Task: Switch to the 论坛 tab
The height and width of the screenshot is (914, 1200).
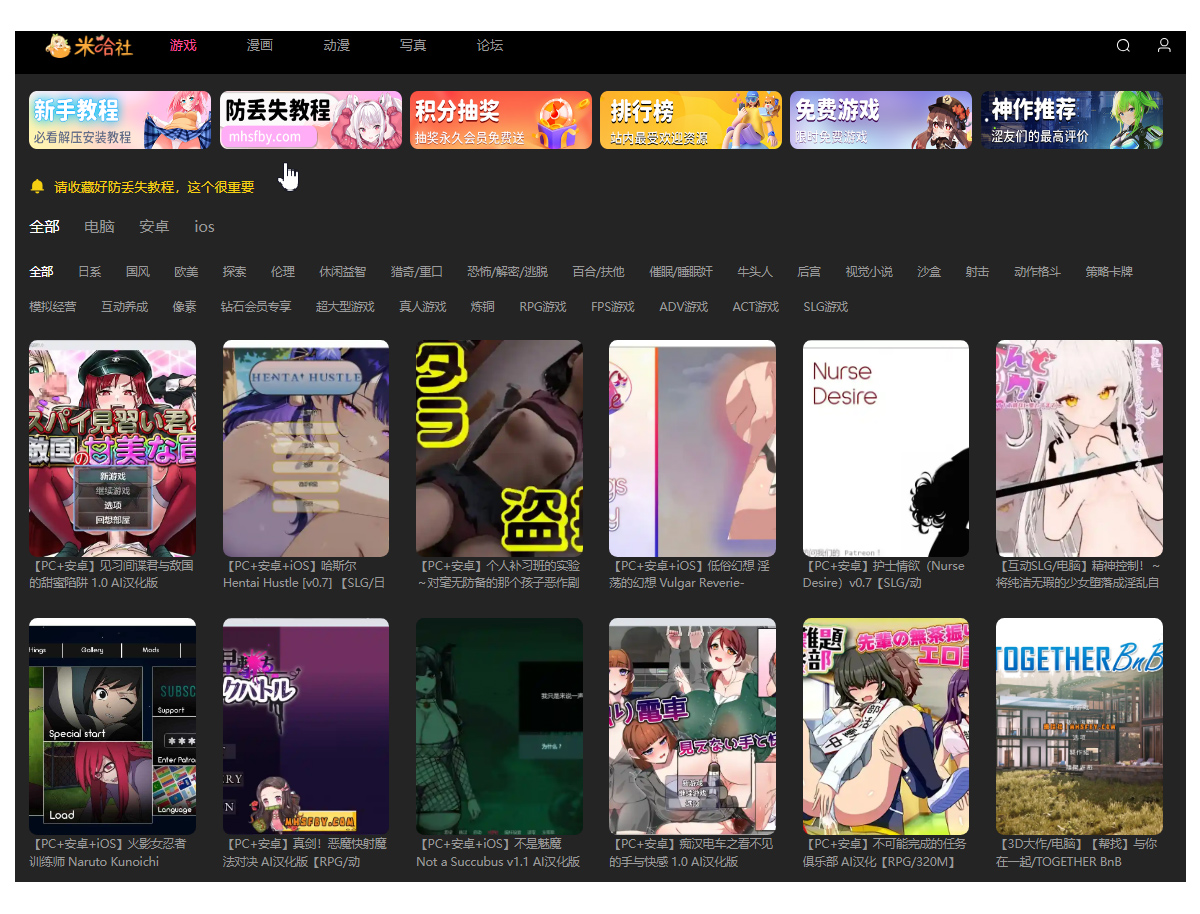Action: coord(489,45)
